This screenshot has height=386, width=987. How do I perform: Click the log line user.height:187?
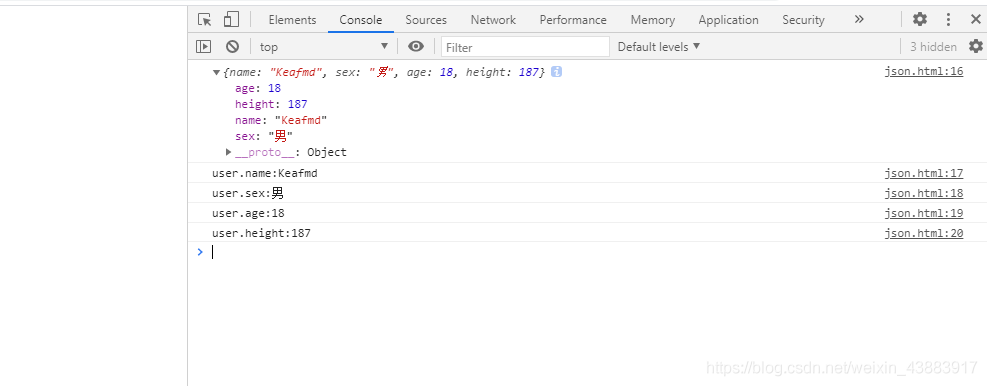pos(261,234)
